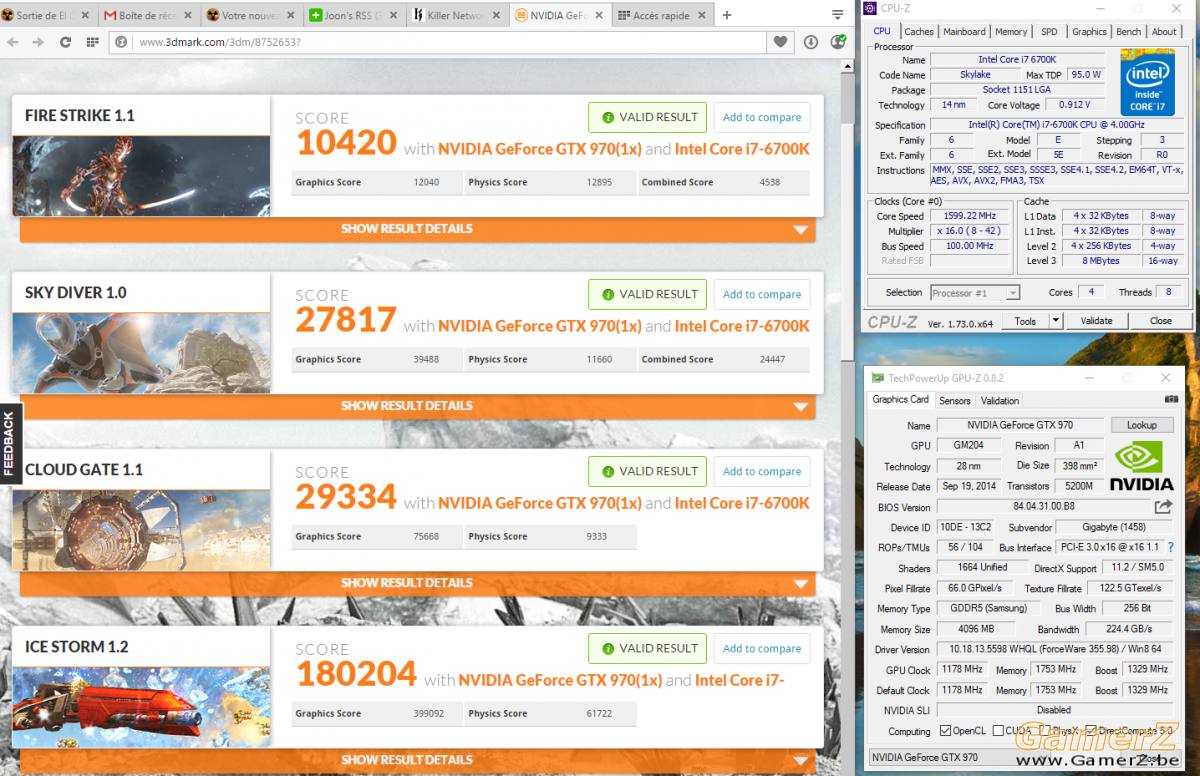Add Cloud Gate result to compare

click(762, 471)
